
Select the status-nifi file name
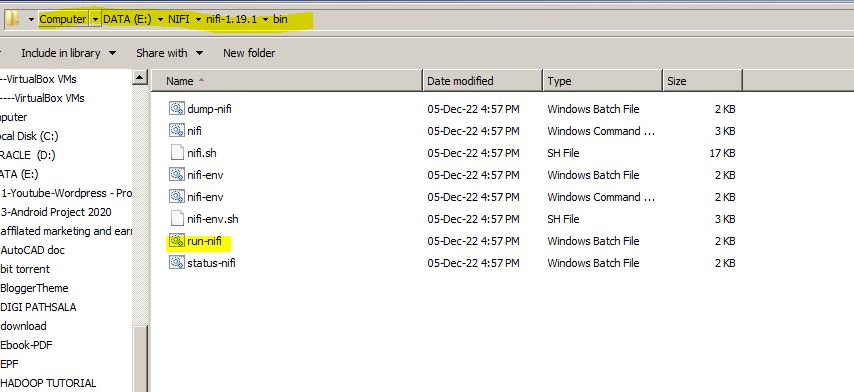211,263
